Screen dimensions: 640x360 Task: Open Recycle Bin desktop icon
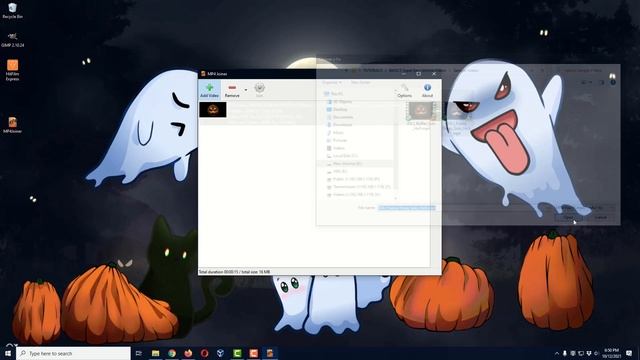(12, 11)
